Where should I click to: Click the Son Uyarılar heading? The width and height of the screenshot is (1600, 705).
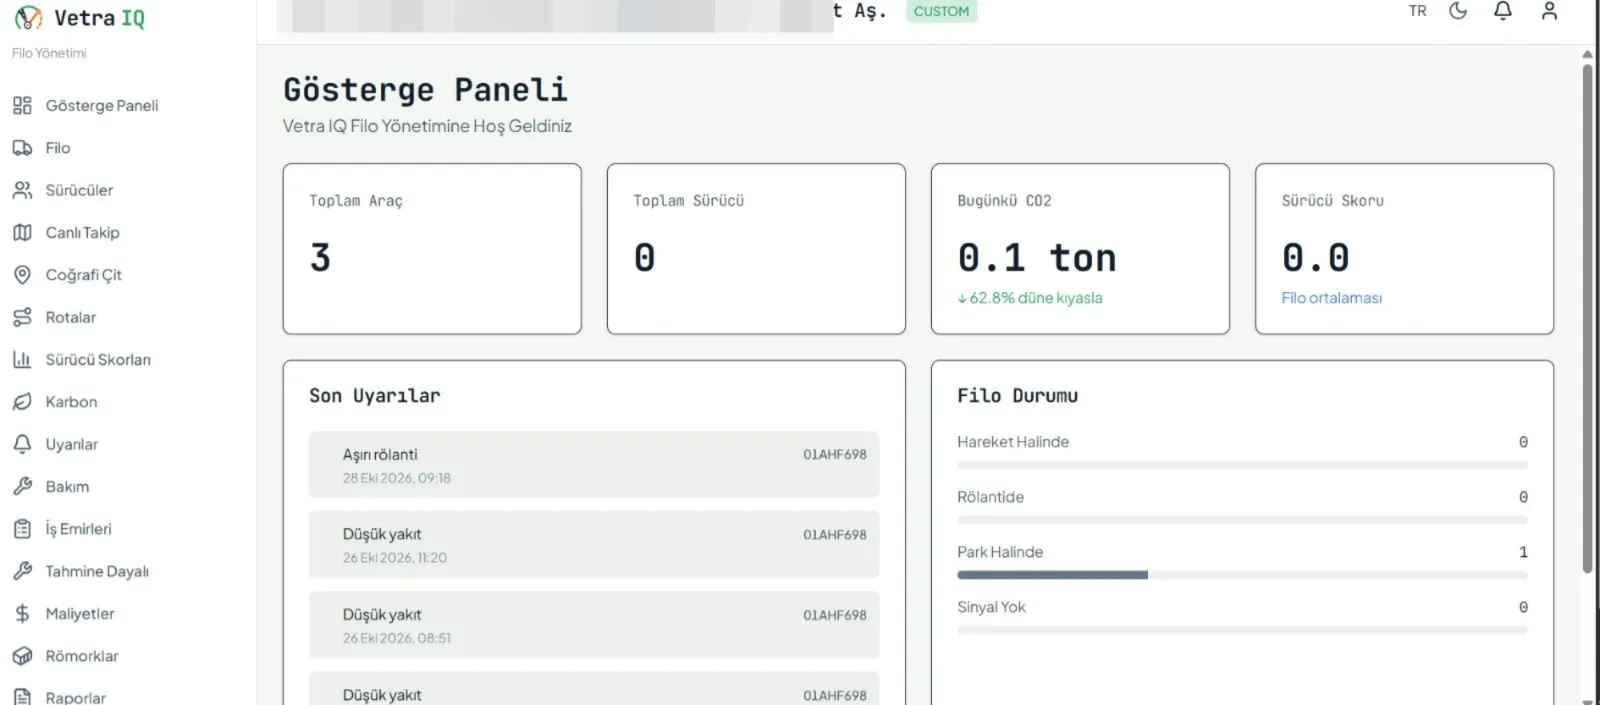375,396
